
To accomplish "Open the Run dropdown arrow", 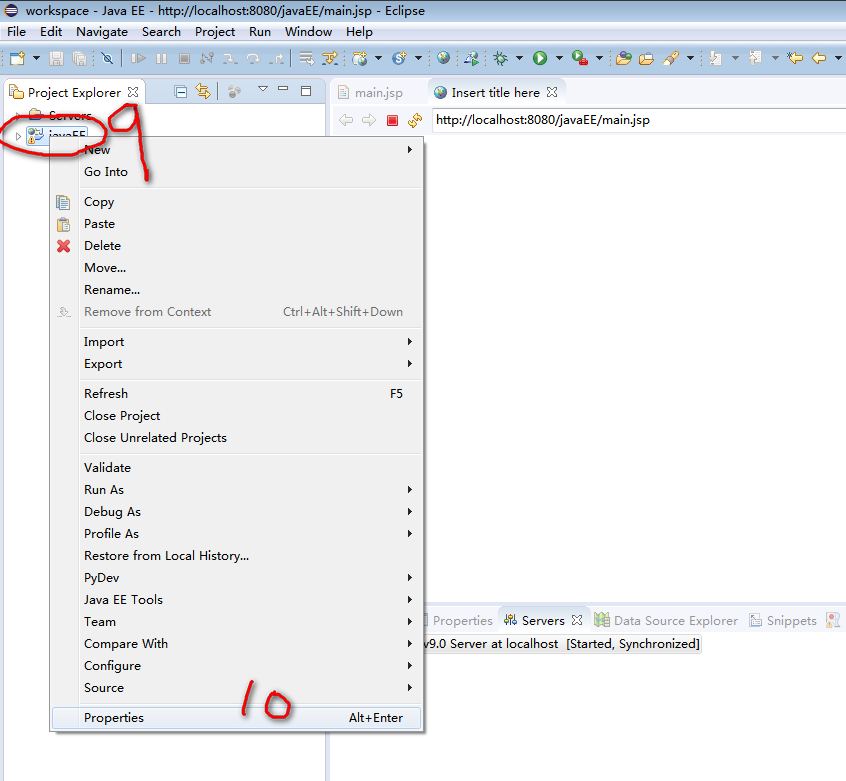I will coord(560,58).
